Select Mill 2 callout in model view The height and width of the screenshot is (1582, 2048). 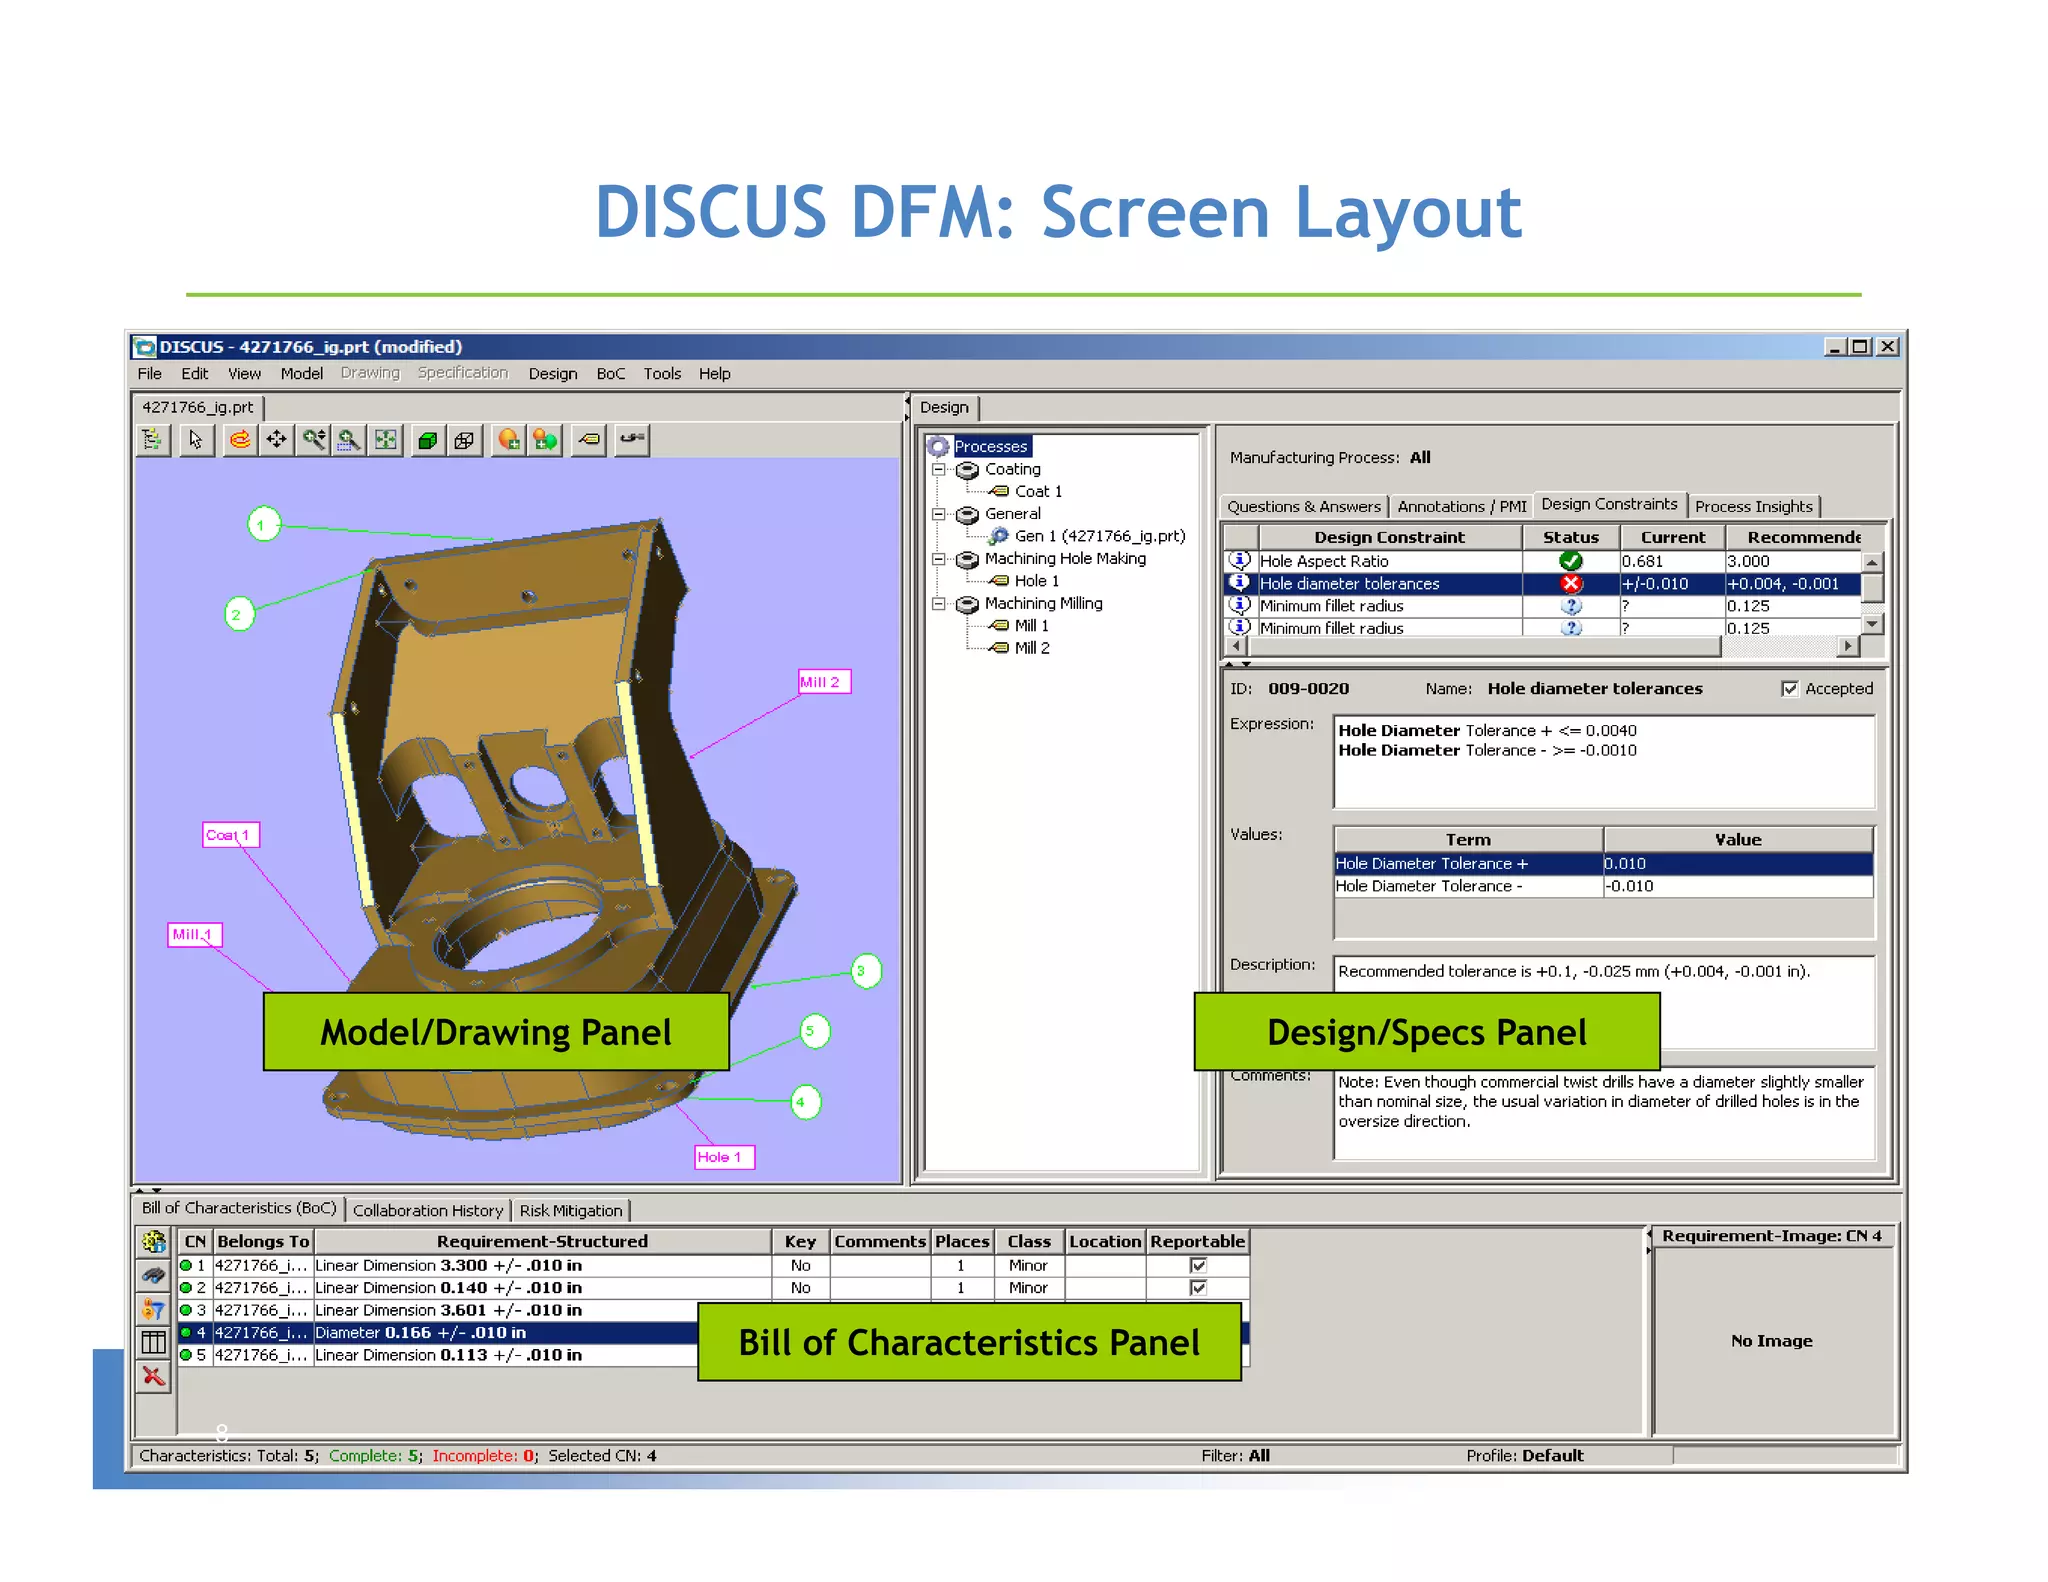point(823,682)
